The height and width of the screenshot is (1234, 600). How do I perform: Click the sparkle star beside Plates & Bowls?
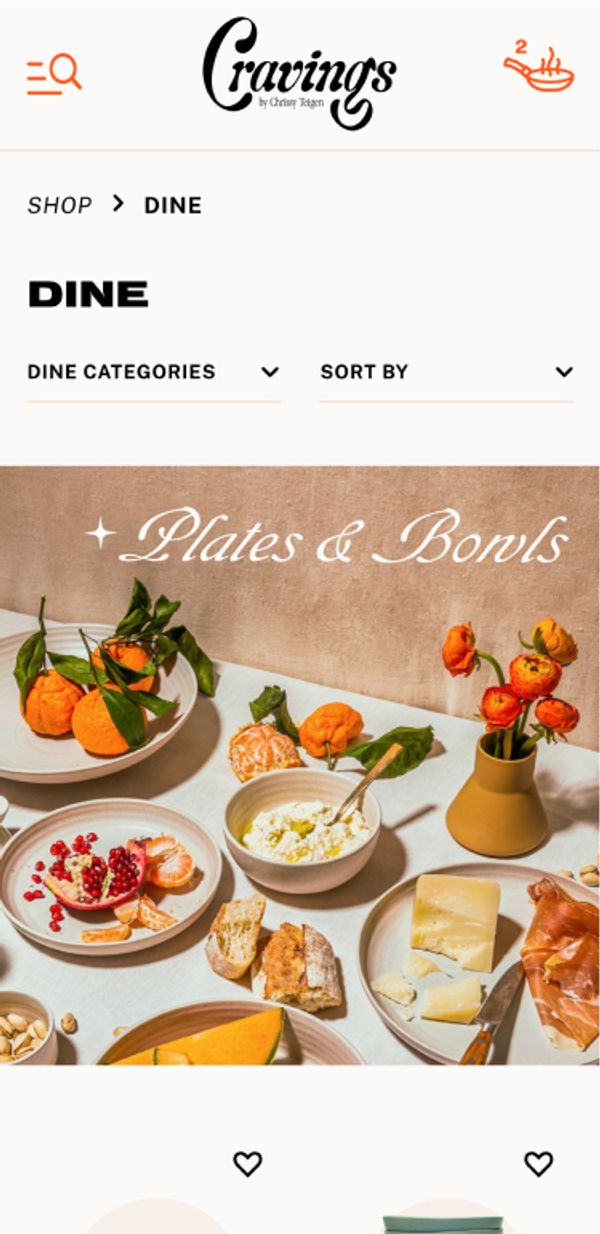(x=100, y=533)
